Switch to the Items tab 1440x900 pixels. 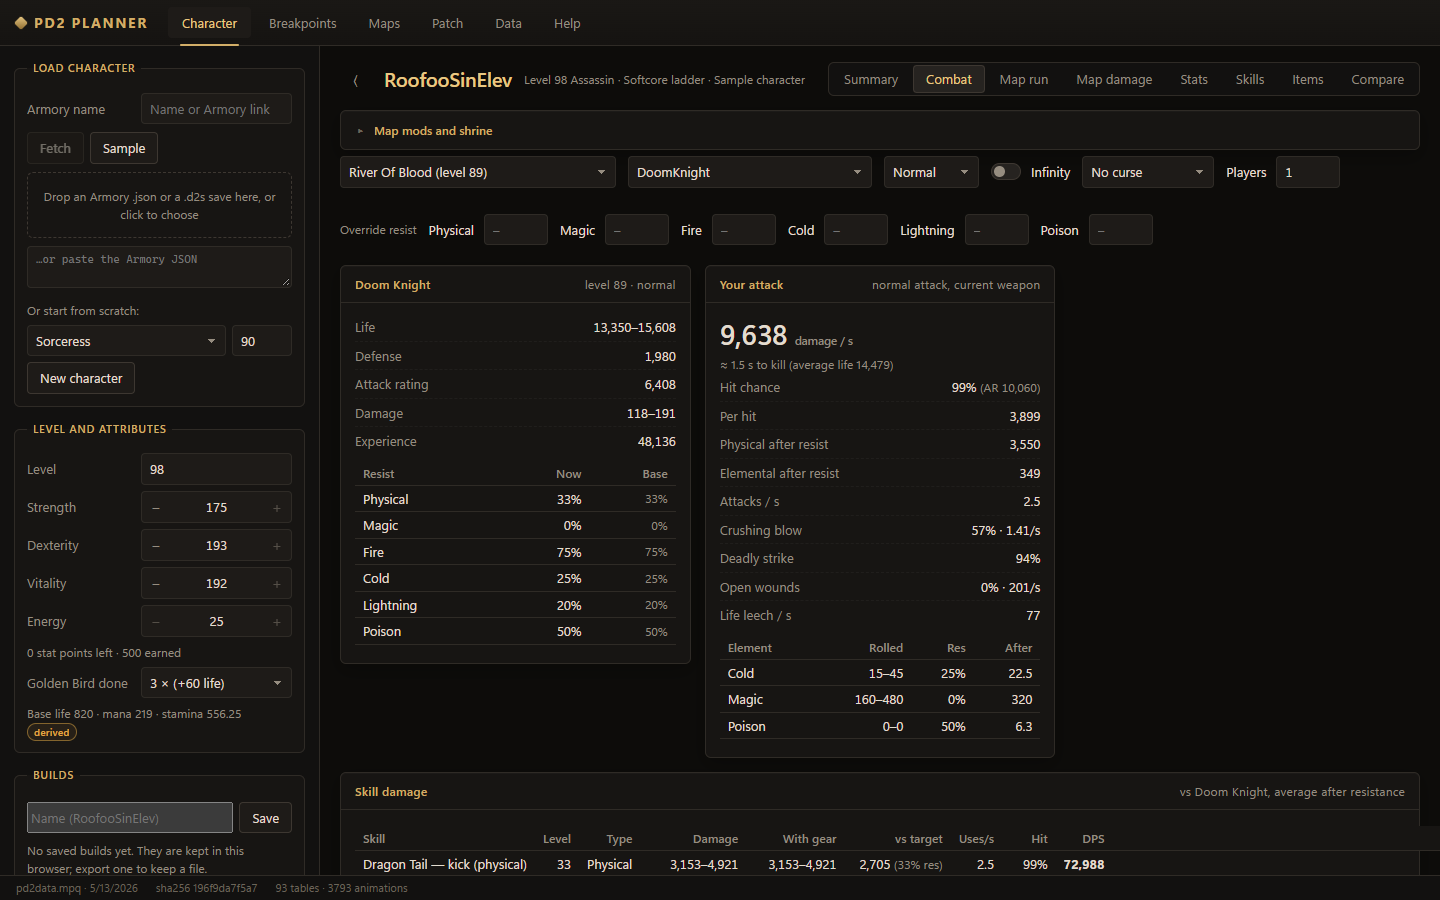1308,80
